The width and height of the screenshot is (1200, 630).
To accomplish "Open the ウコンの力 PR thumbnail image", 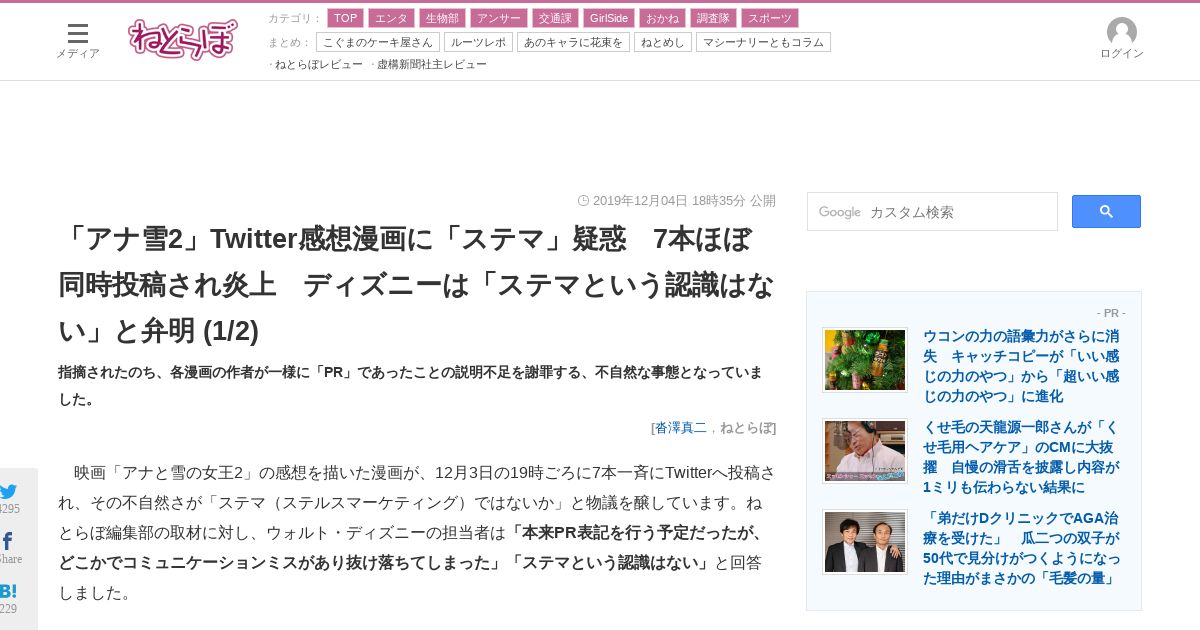I will (x=865, y=360).
